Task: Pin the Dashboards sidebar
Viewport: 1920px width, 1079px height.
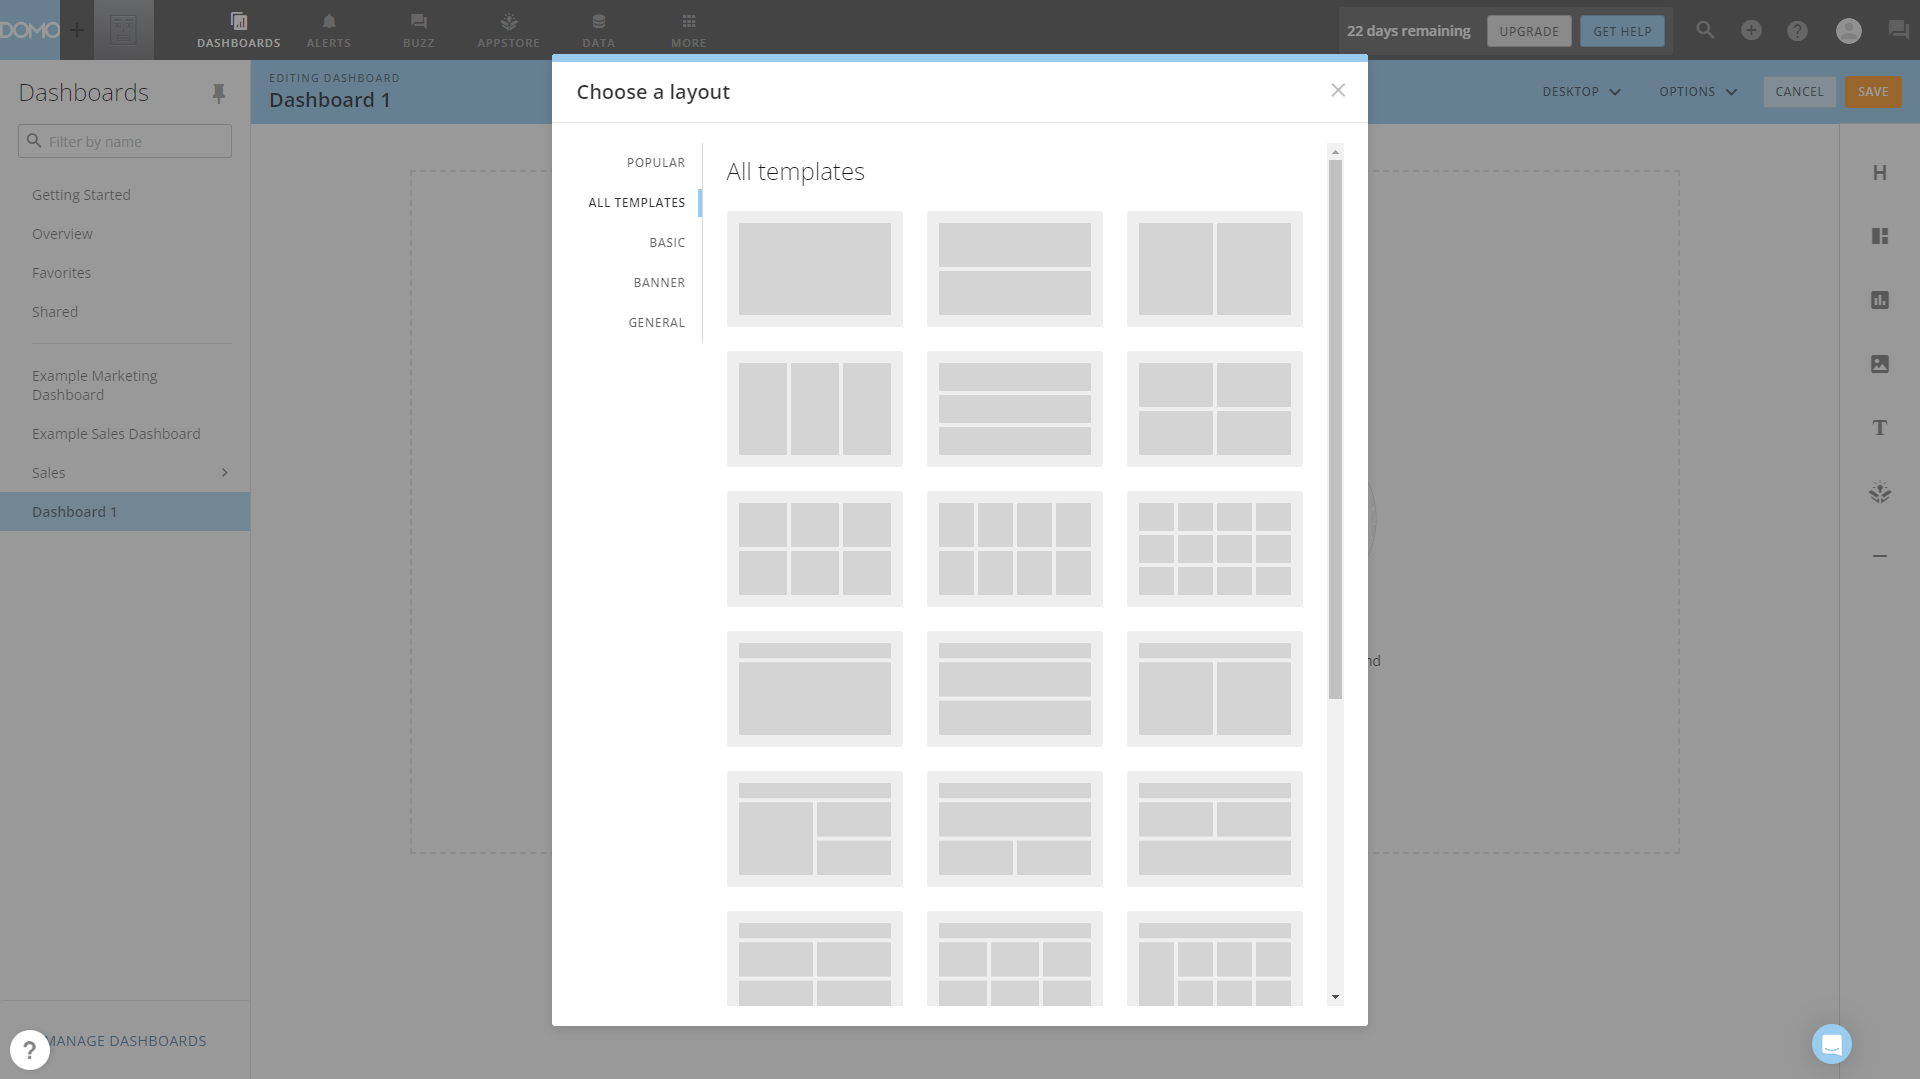Action: pos(218,93)
